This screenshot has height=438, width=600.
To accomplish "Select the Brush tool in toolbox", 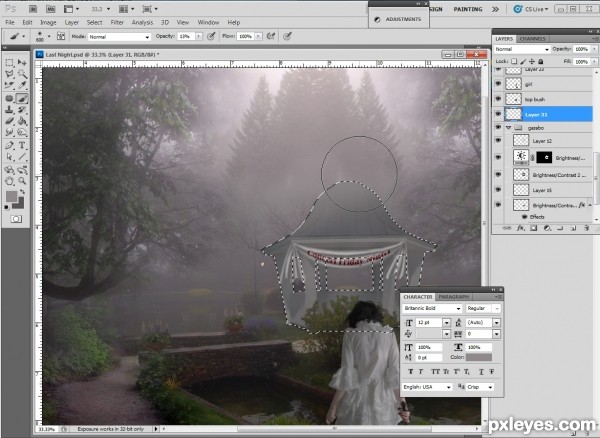I will pos(22,98).
